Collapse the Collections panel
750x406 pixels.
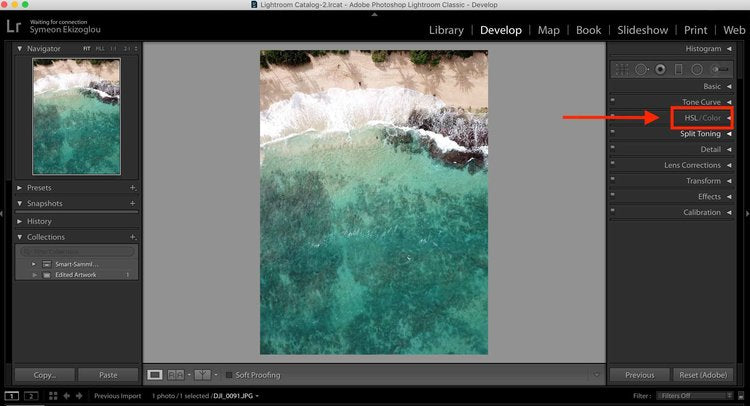click(x=20, y=237)
